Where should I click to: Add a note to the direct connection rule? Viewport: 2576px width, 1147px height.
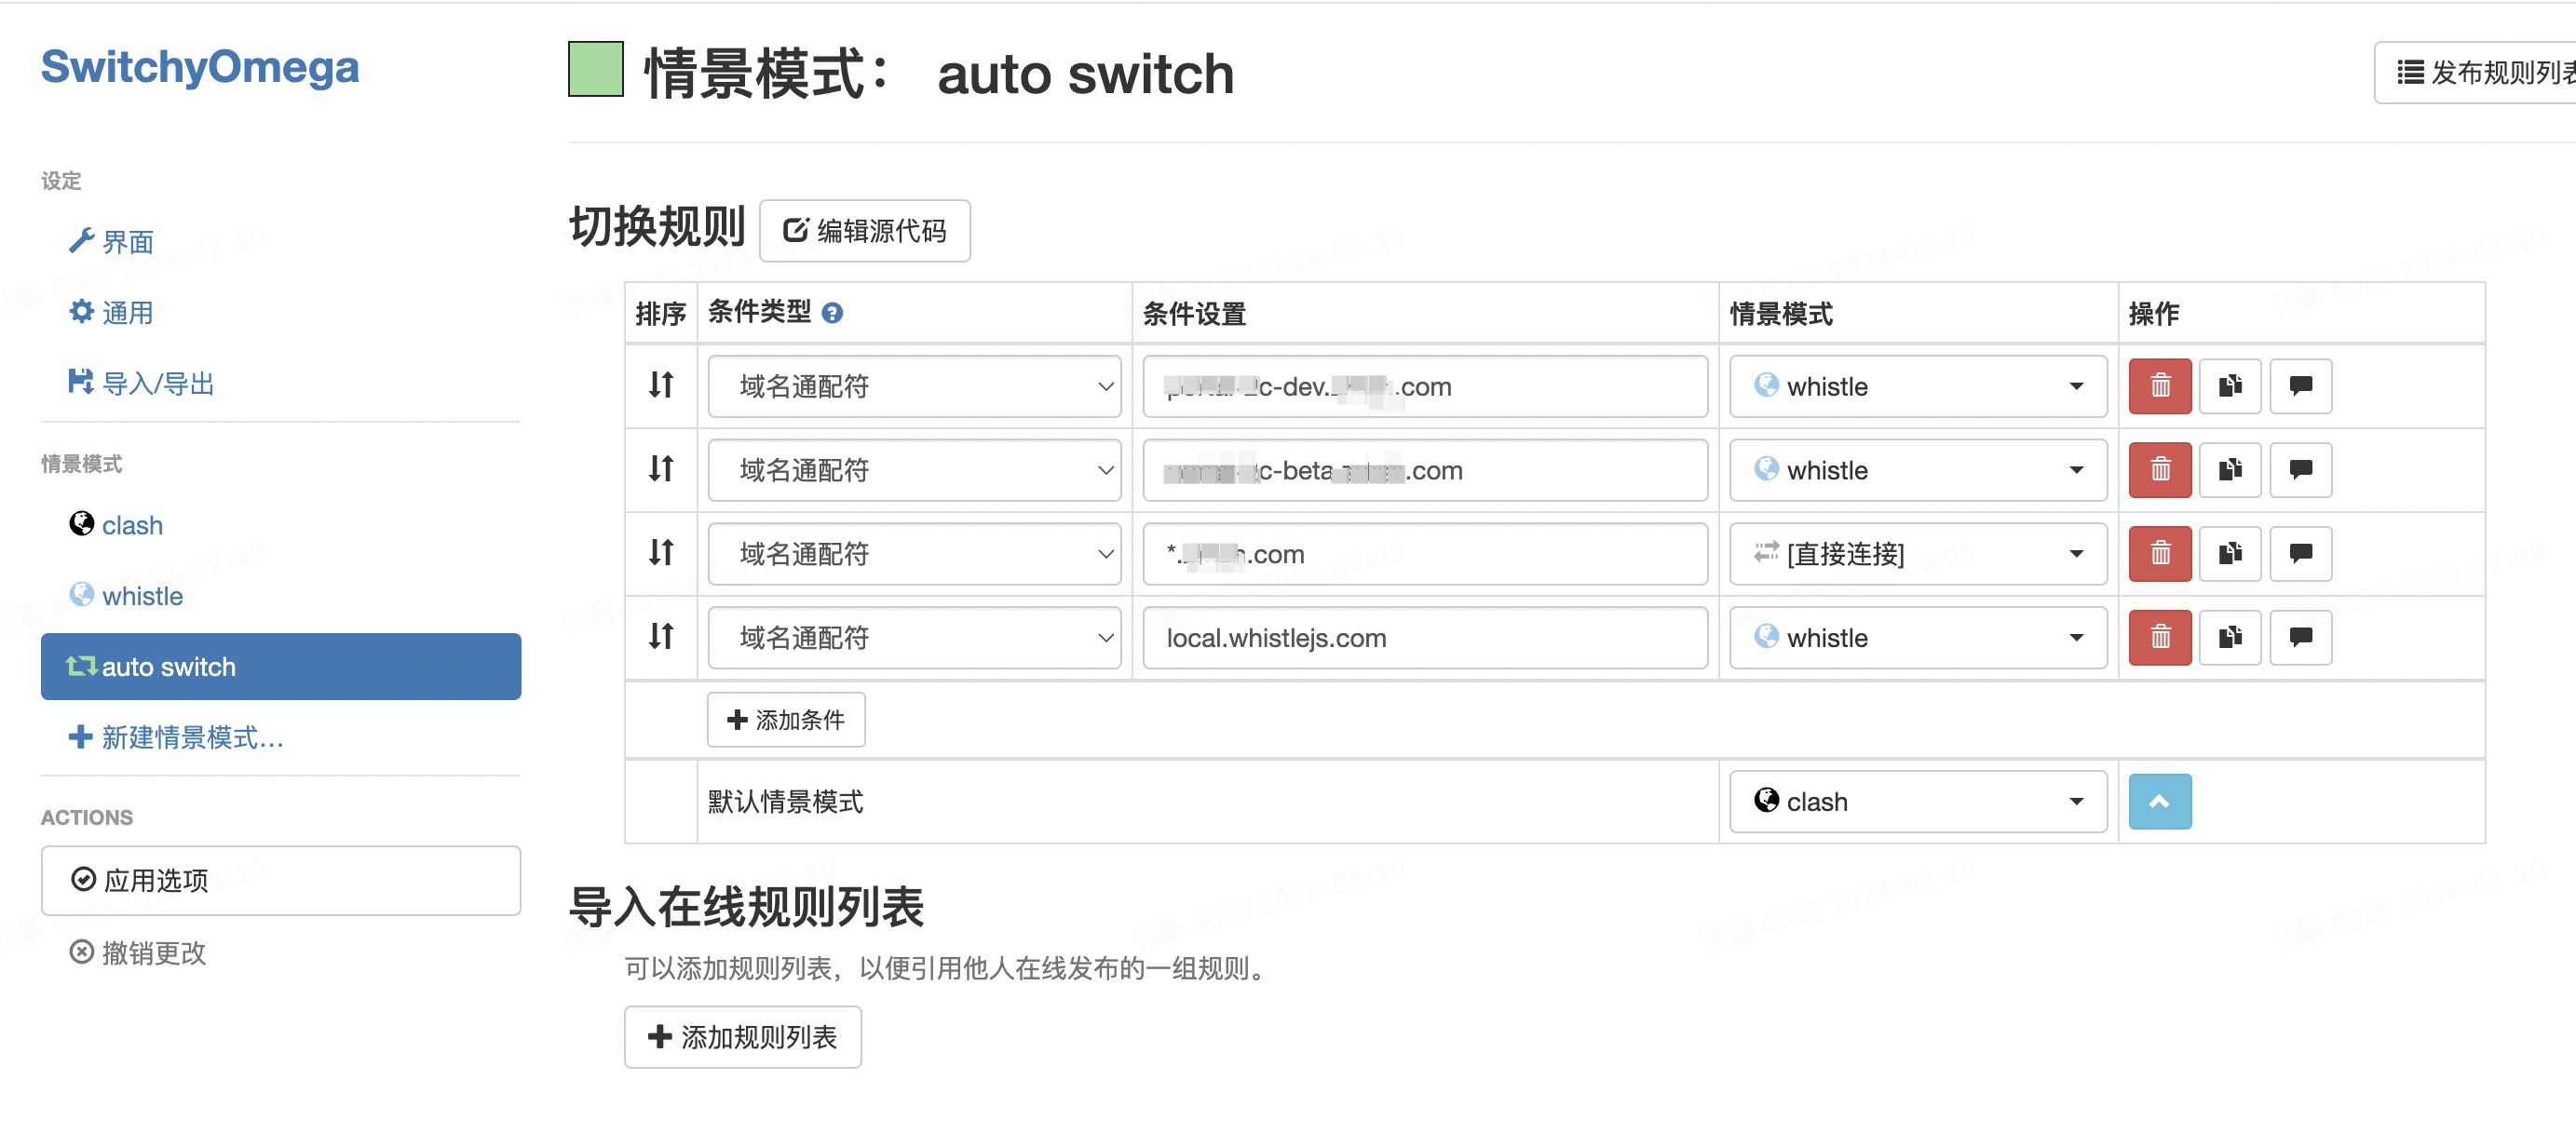[x=2301, y=554]
